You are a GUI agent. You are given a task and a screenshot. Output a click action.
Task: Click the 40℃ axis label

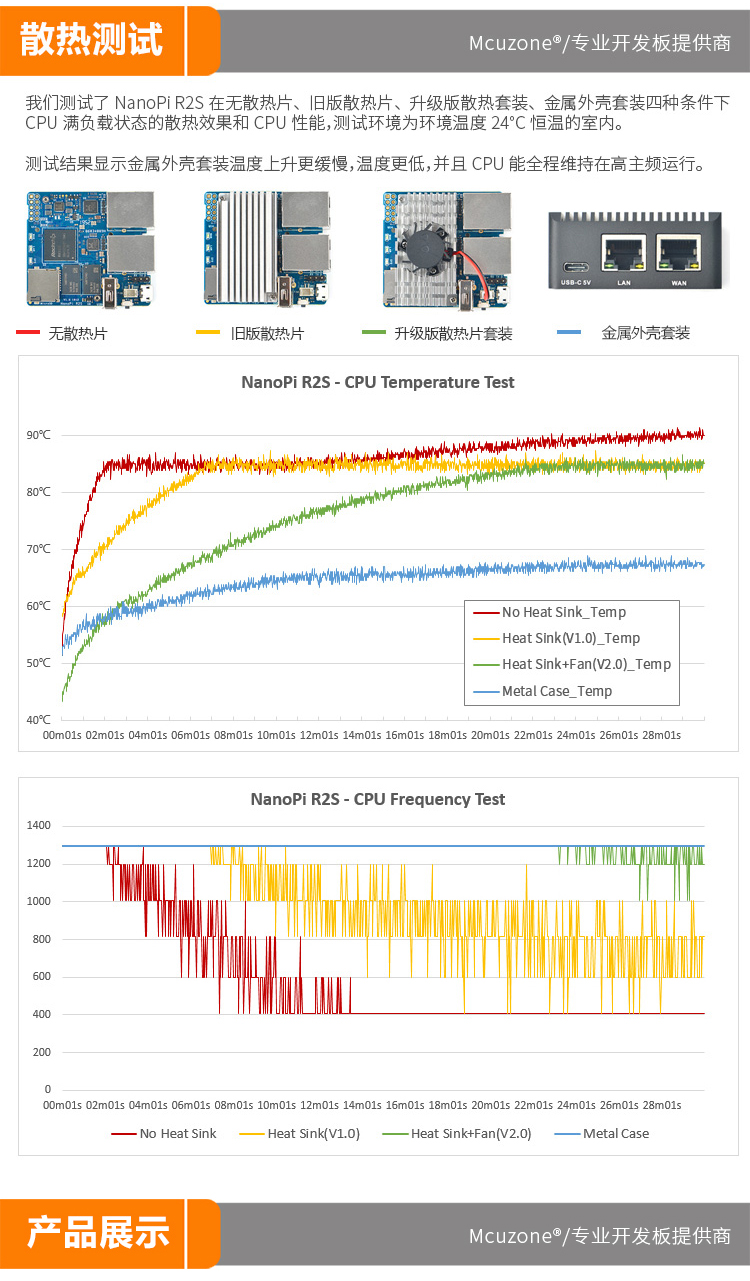click(x=39, y=720)
